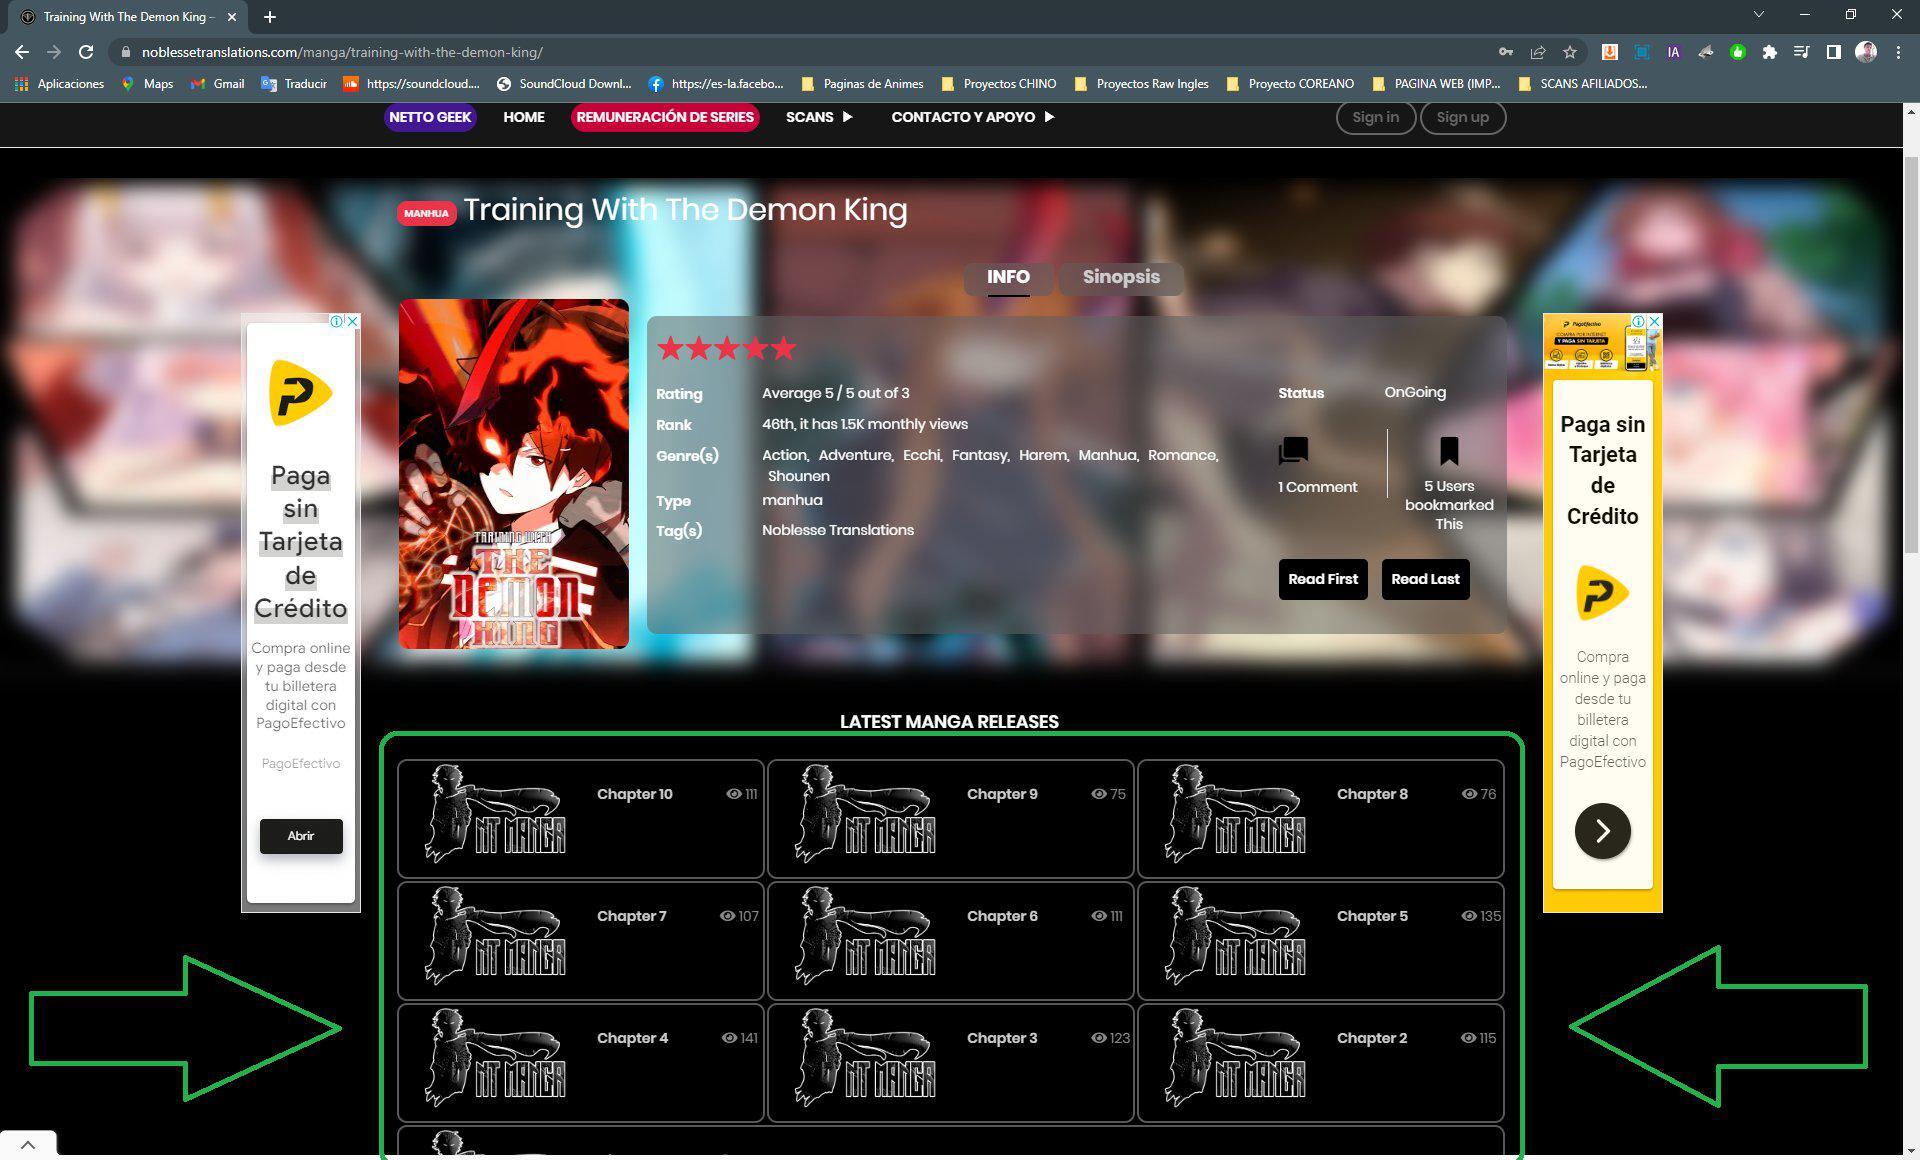The height and width of the screenshot is (1160, 1920).
Task: Open the Proyecto COREANO bookmark folder
Action: 1290,84
